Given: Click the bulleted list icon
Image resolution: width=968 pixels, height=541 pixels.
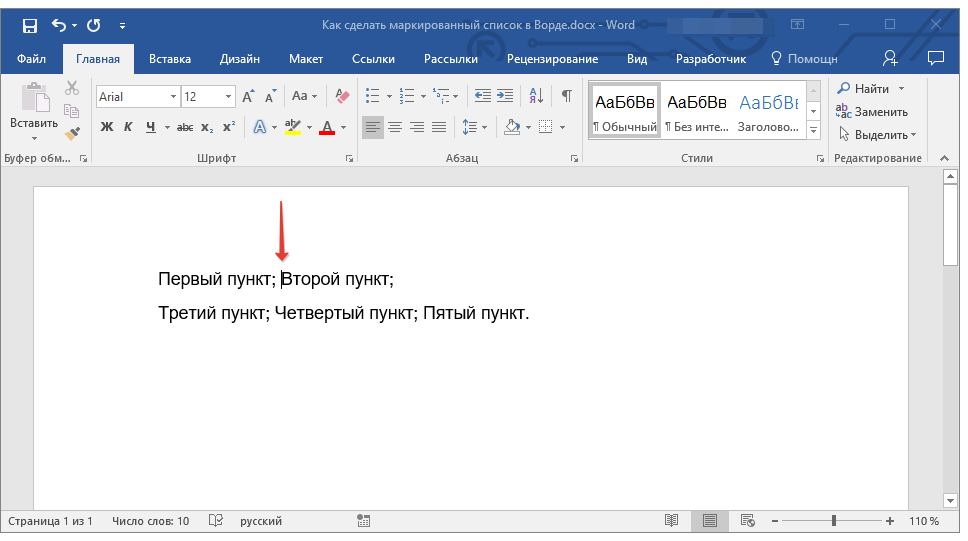Looking at the screenshot, I should (x=373, y=96).
